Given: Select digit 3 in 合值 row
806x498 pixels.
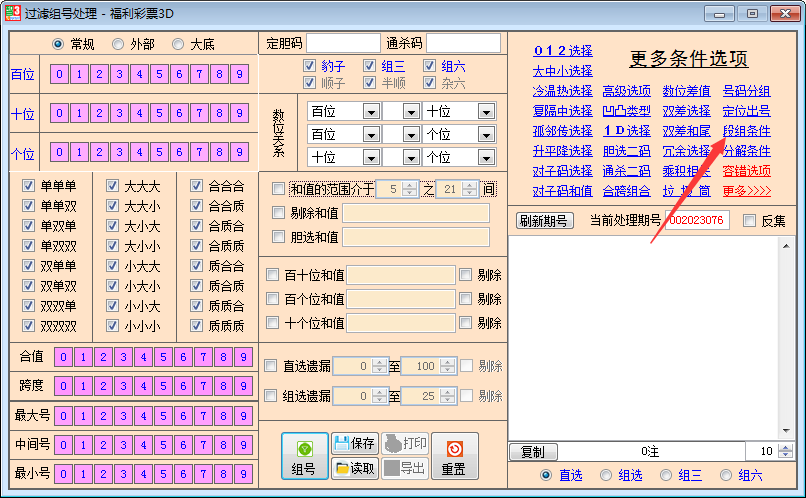Looking at the screenshot, I should 123,357.
